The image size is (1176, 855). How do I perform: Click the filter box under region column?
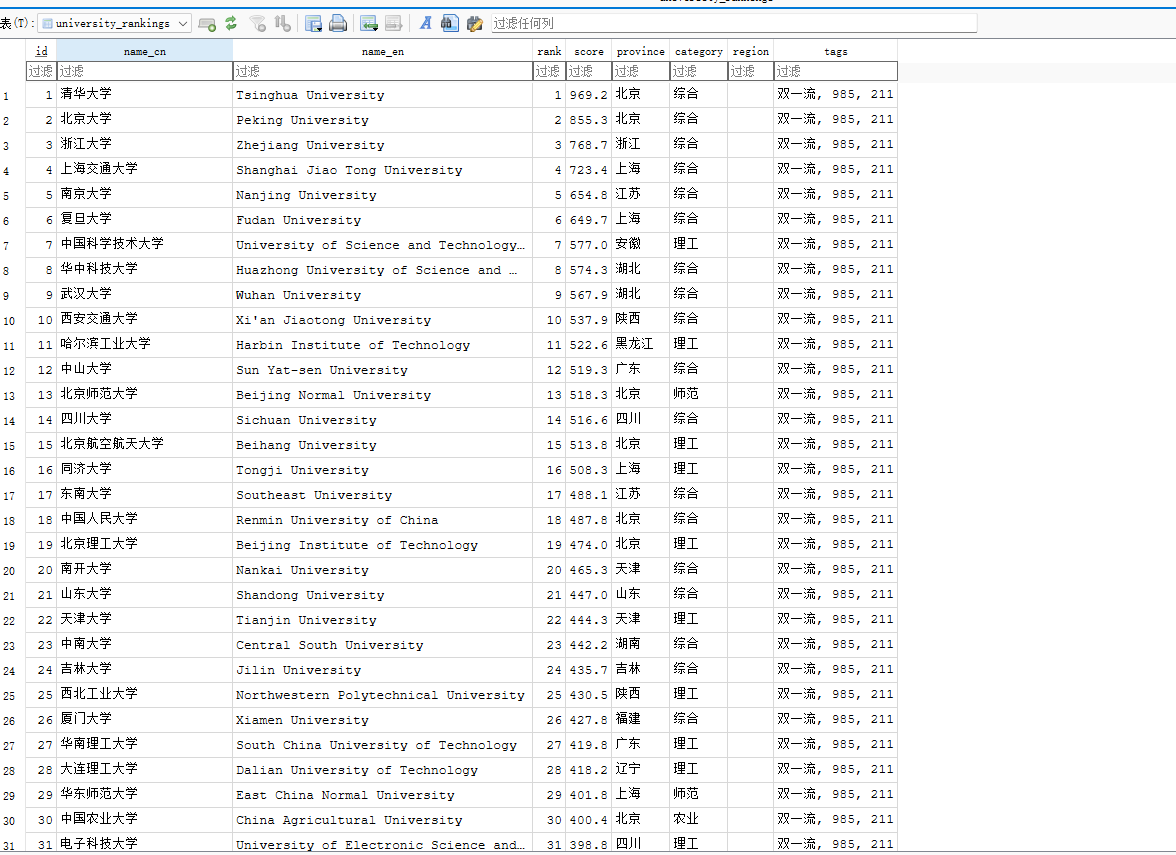[751, 71]
